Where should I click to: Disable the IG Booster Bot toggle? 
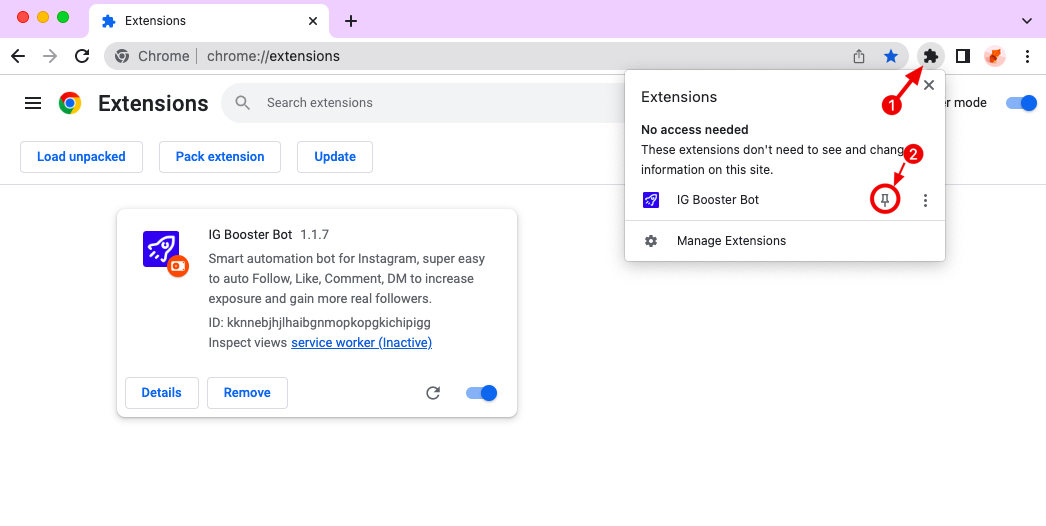482,392
